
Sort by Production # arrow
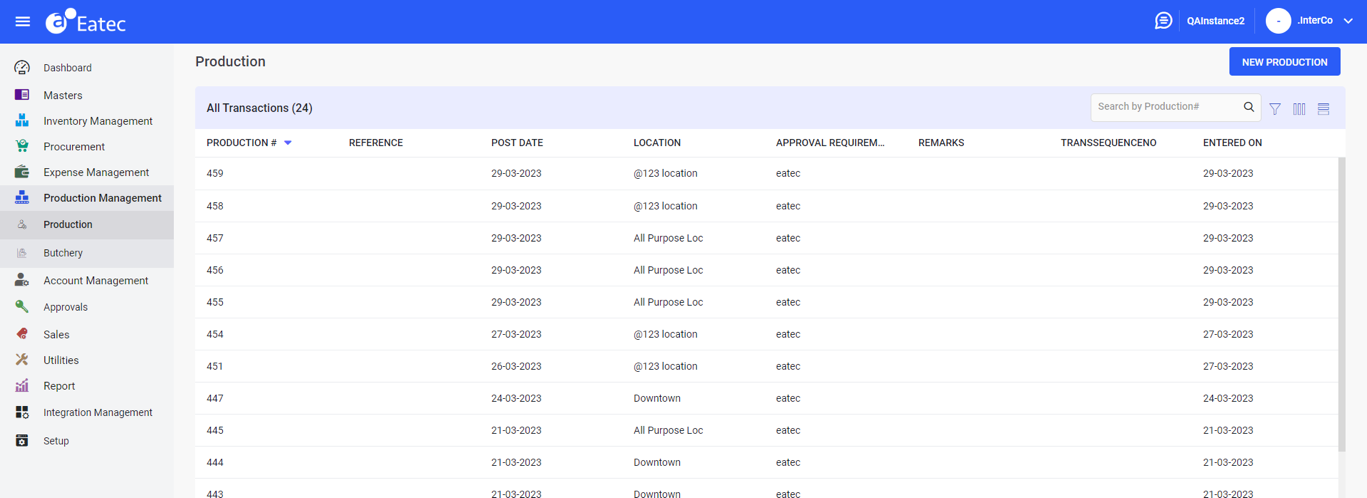288,143
